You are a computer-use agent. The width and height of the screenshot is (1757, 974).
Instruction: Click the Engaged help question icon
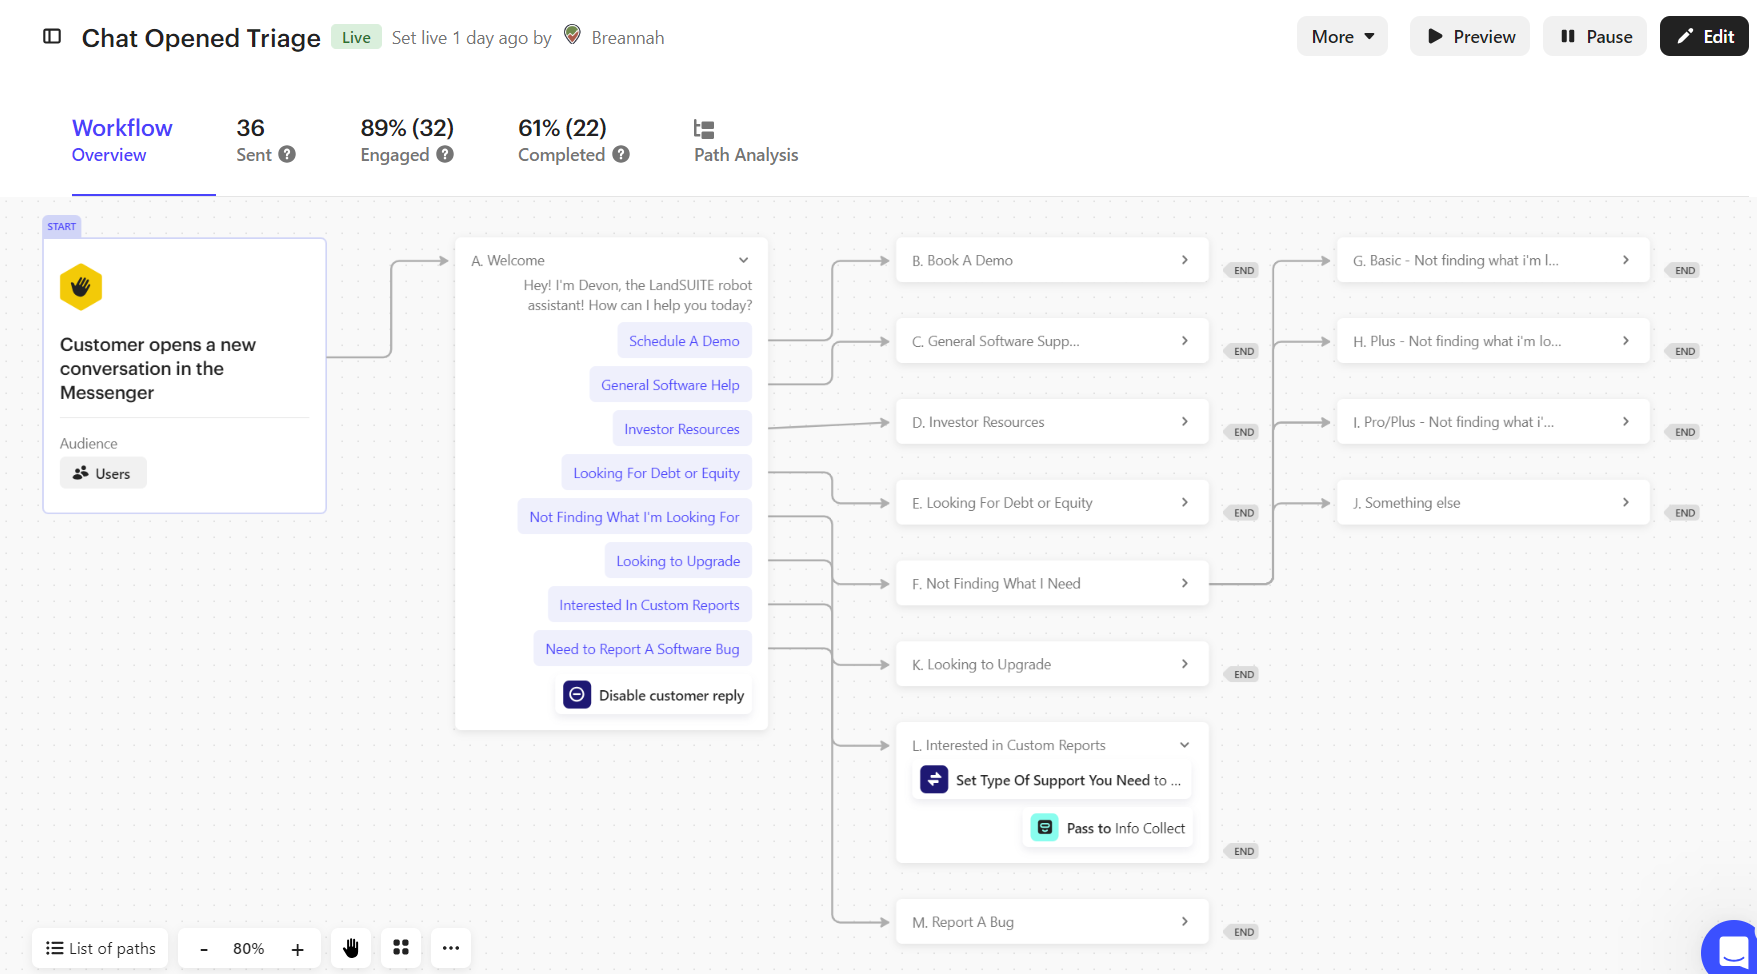point(445,154)
